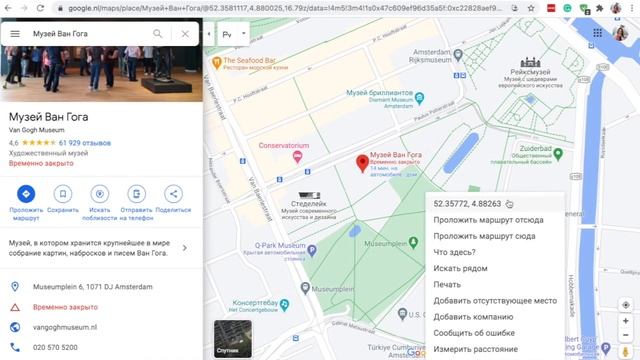Open vangoghmuseum.nl website link
Screen dimensions: 640x360
click(65, 327)
